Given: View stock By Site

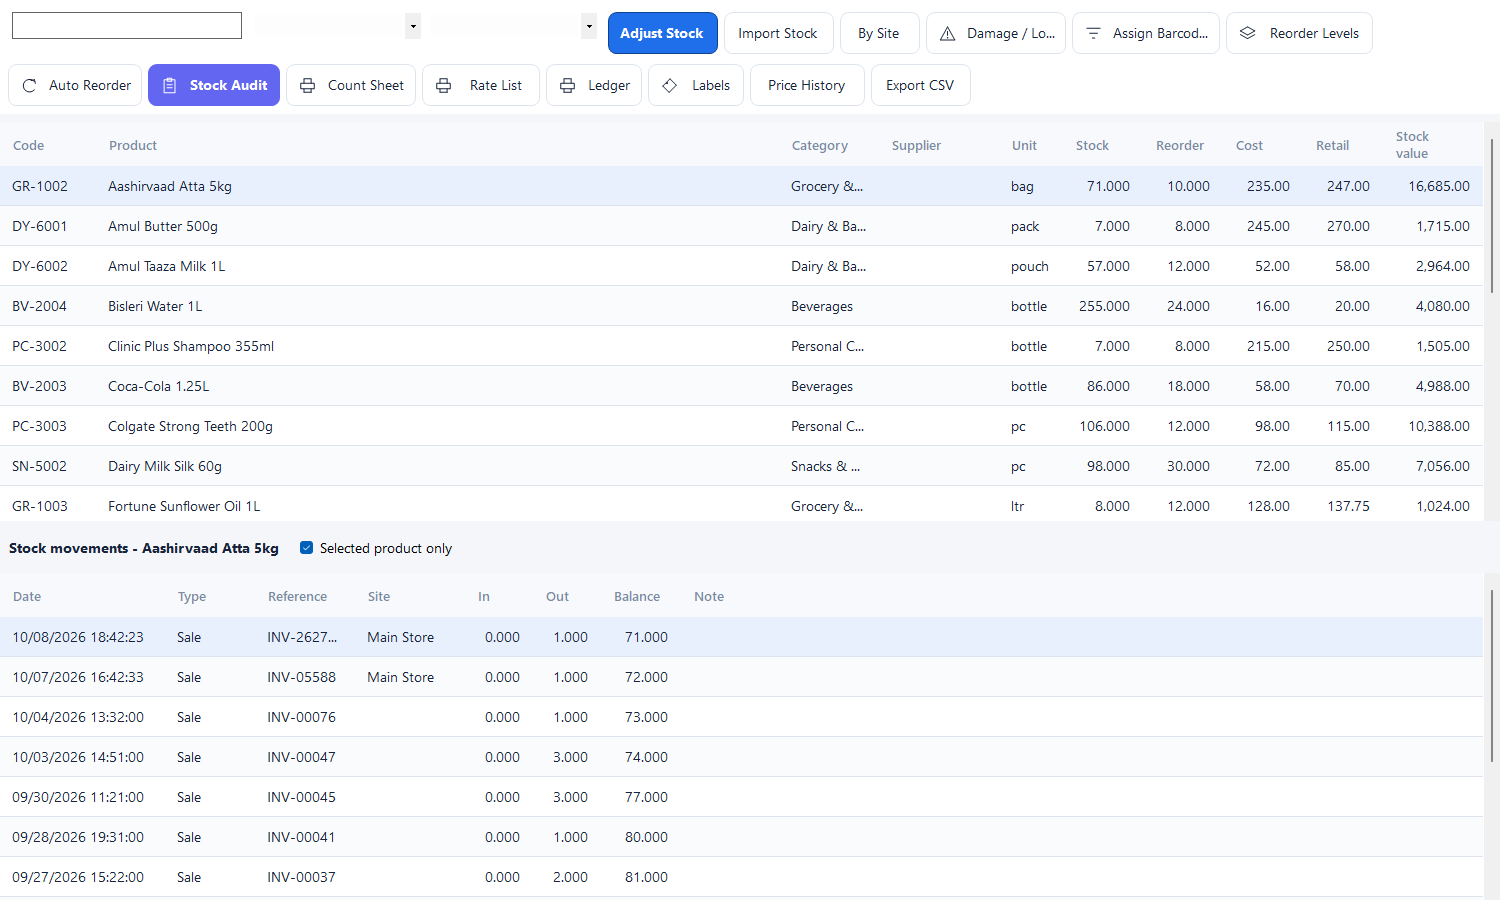Looking at the screenshot, I should click(879, 33).
